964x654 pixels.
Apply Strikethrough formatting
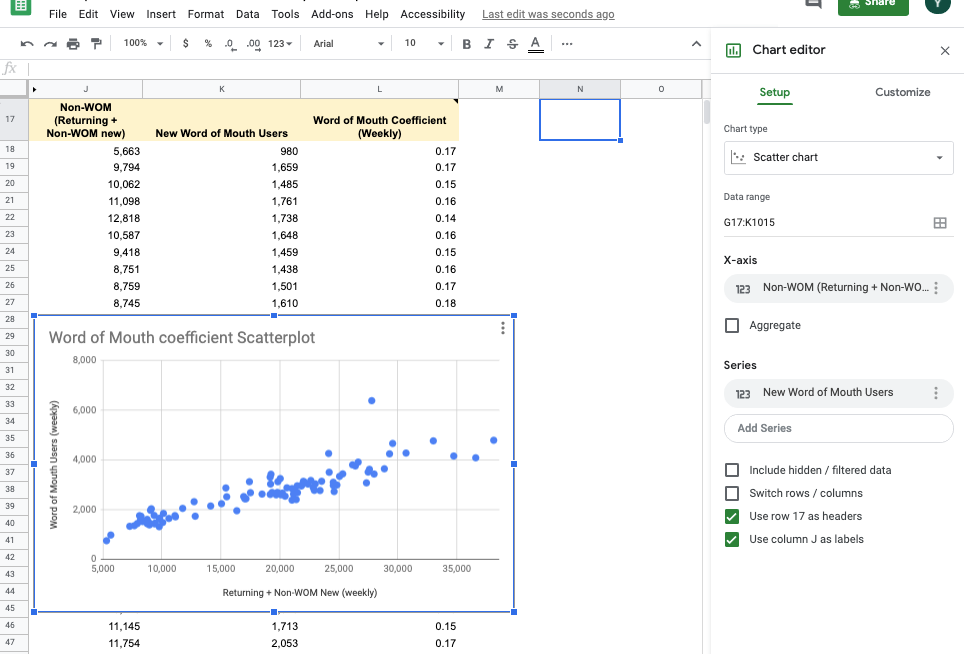tap(512, 44)
